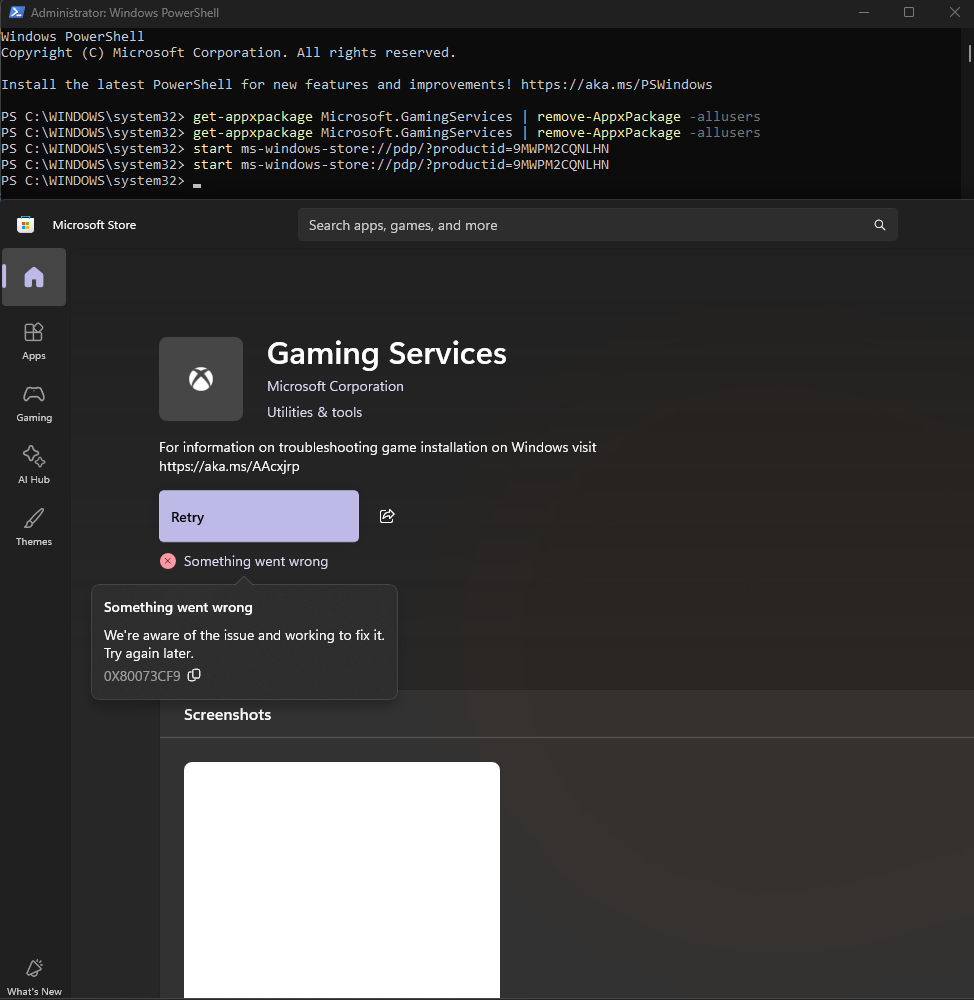Maximize the PowerShell window
Screen dimensions: 974x1000
click(909, 12)
